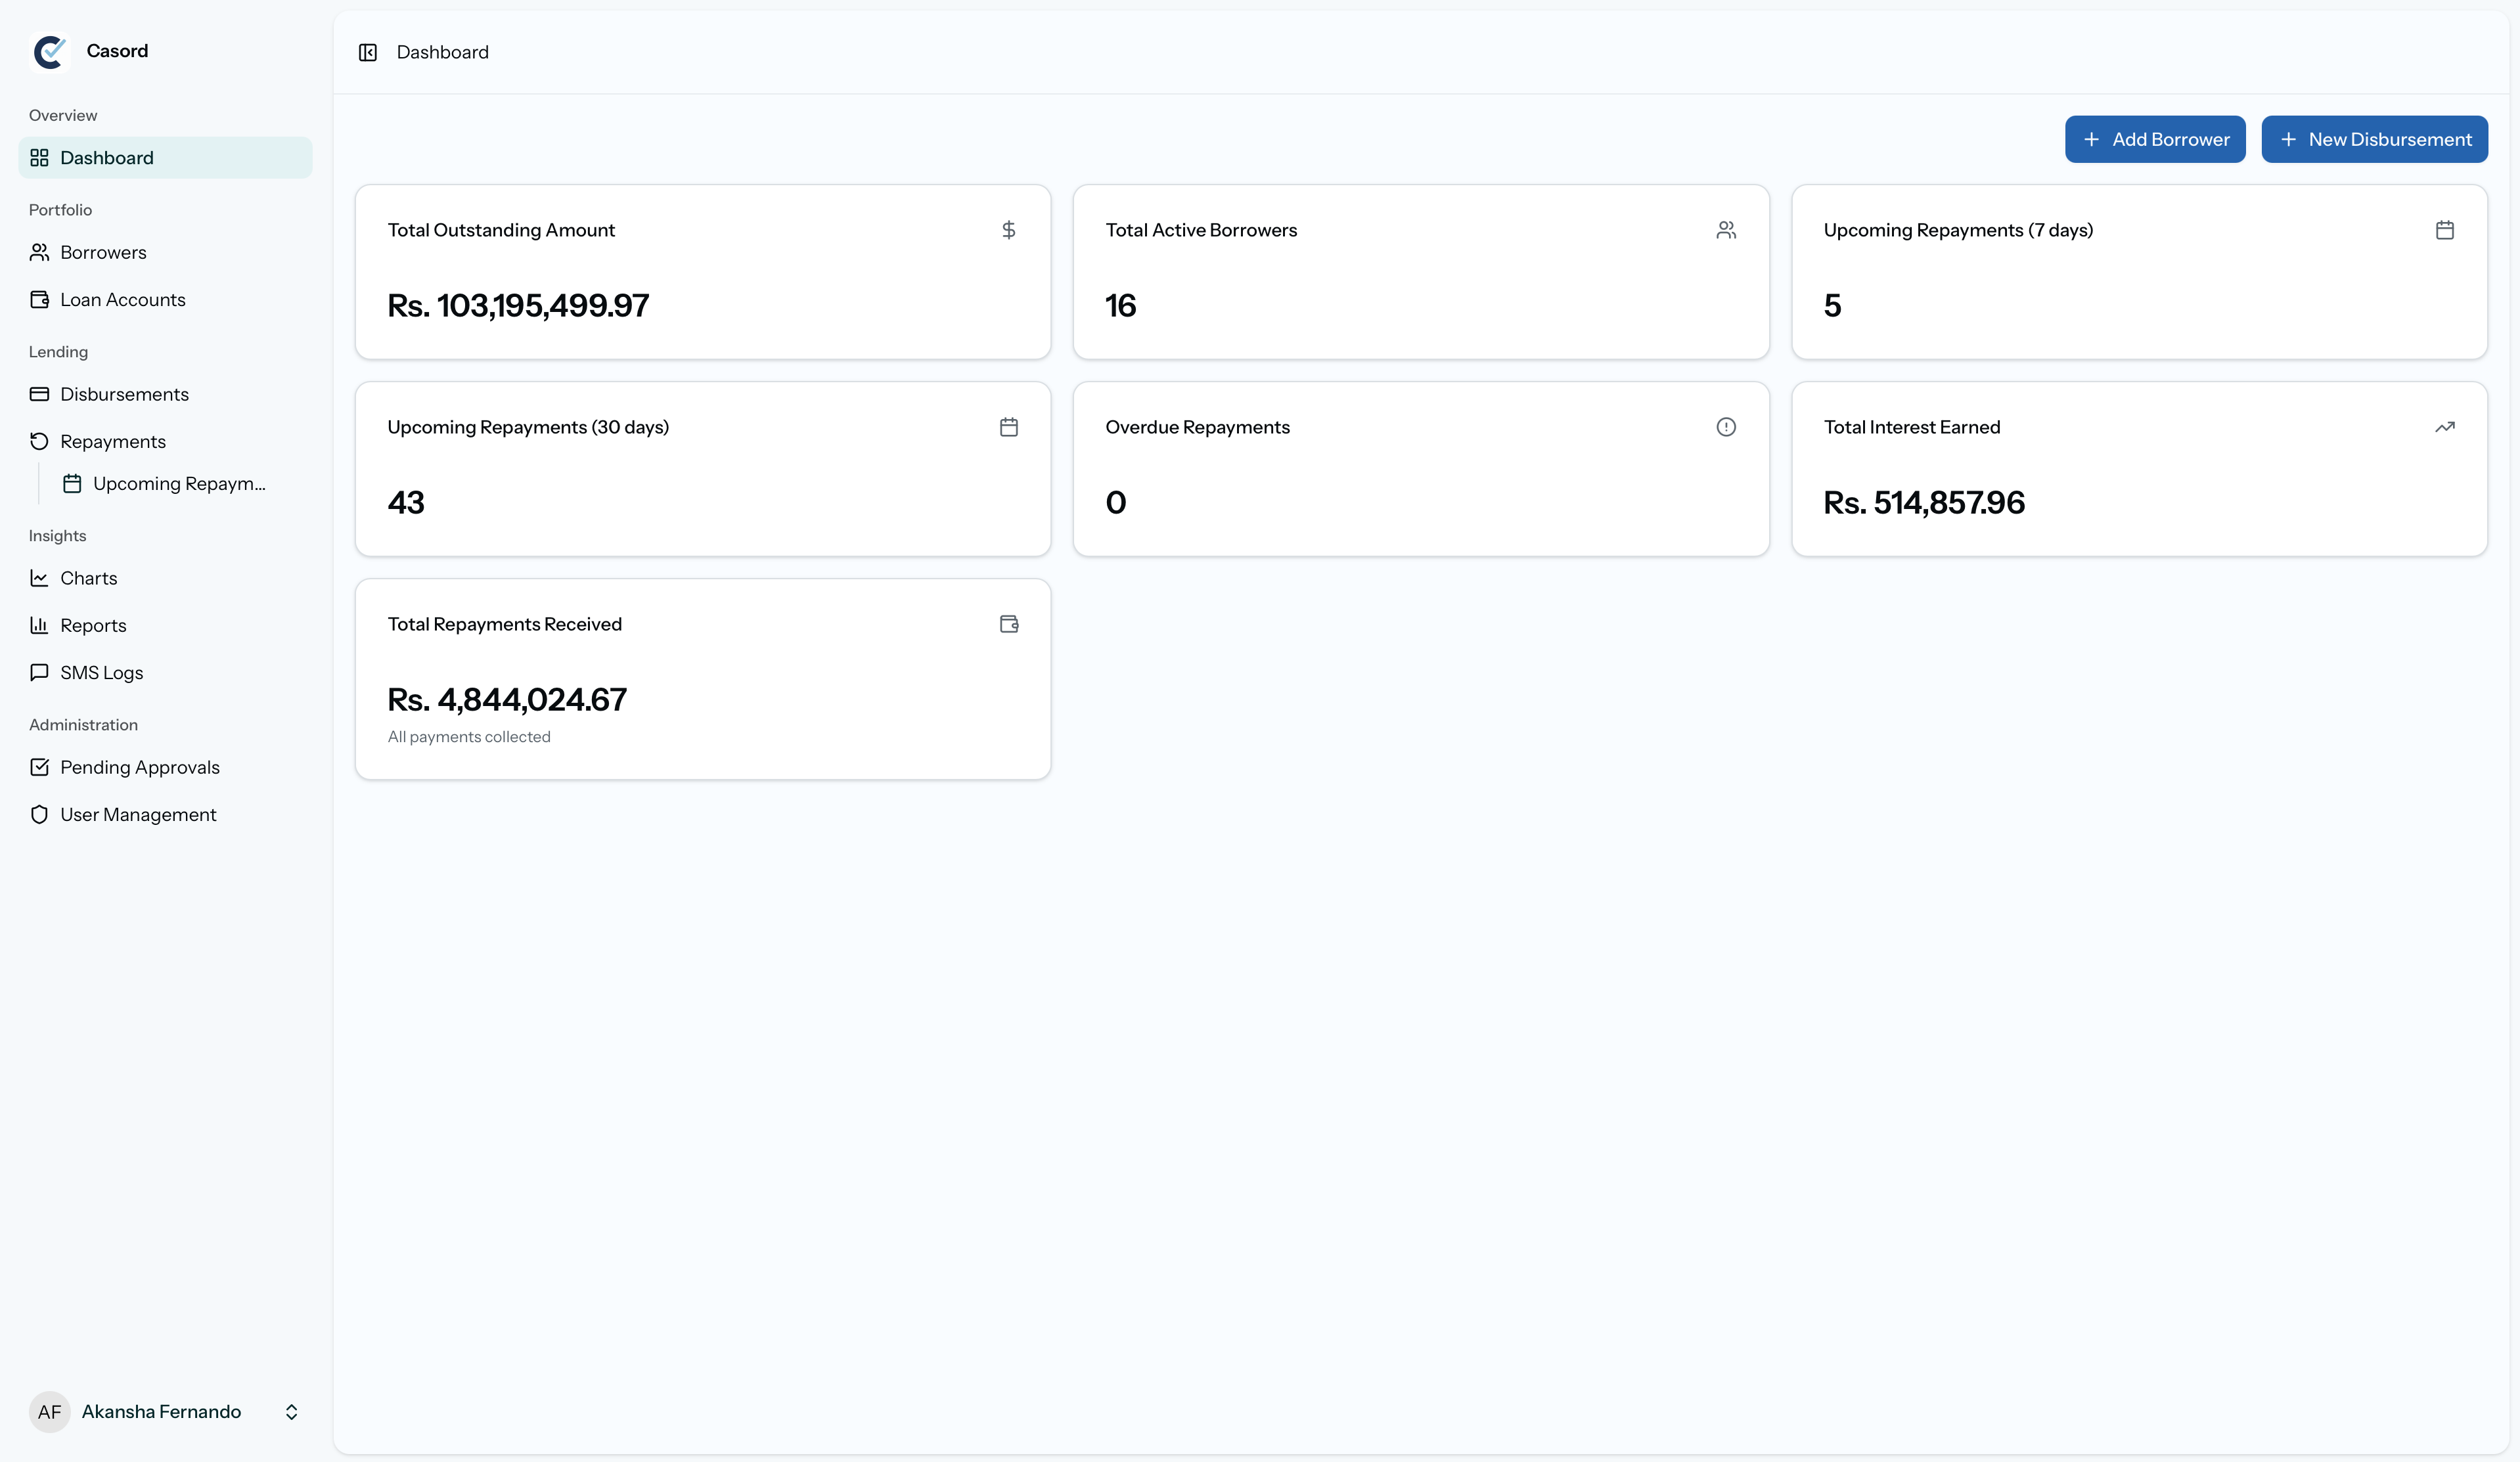Viewport: 2520px width, 1462px height.
Task: Expand the Repayments sidebar section
Action: point(112,441)
